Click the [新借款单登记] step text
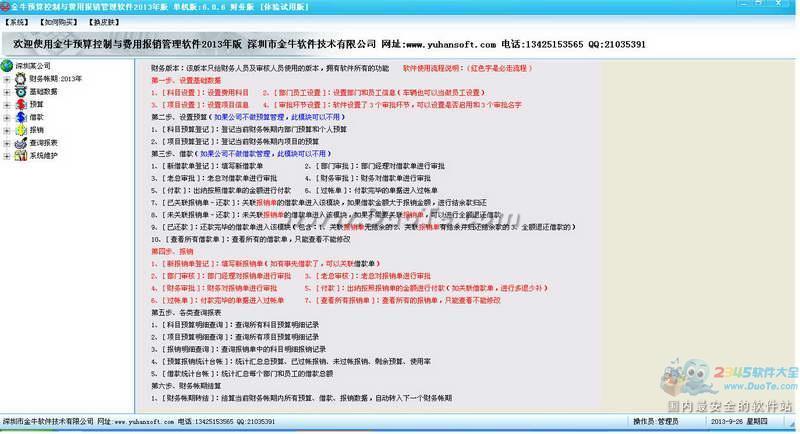The image size is (800, 434). click(x=207, y=166)
